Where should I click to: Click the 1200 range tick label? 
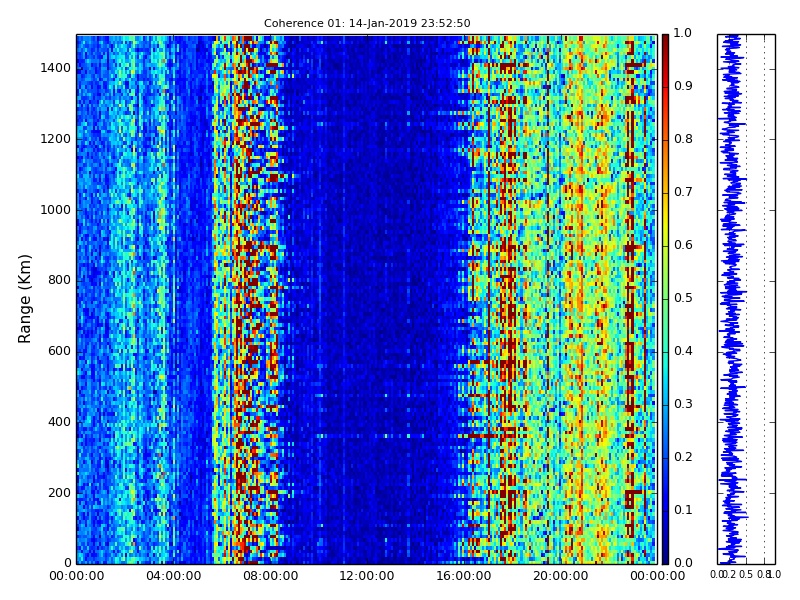point(55,139)
